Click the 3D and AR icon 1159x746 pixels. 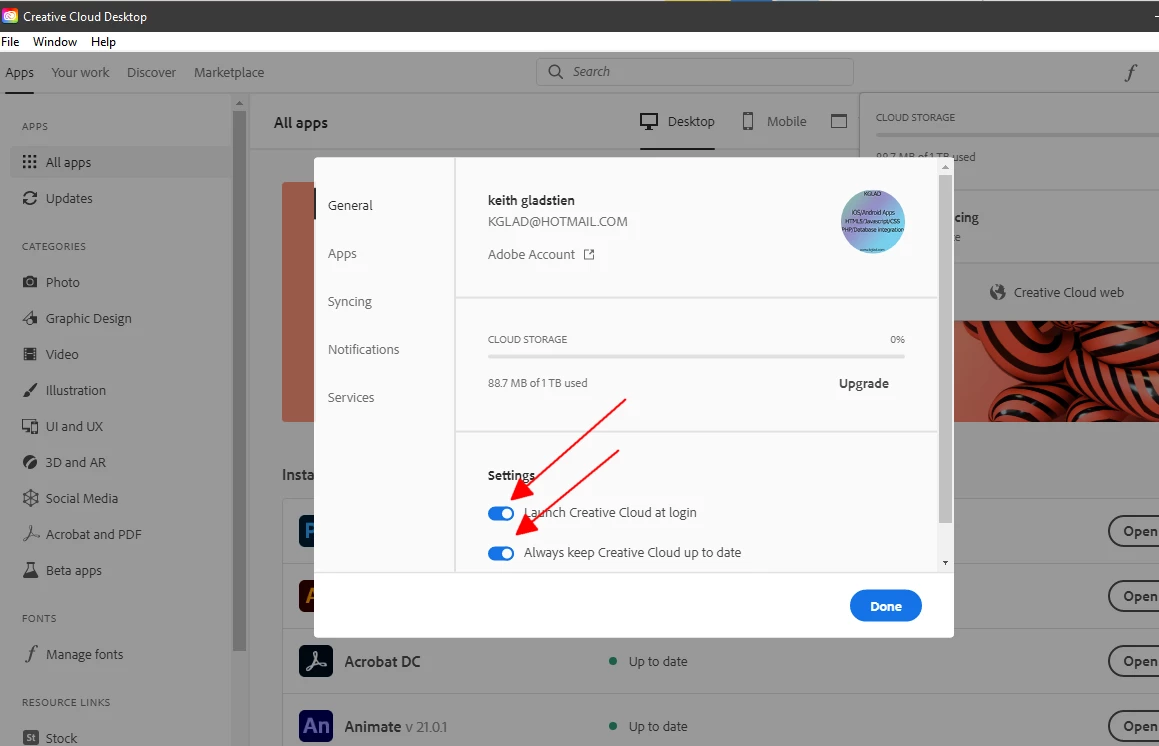[30, 462]
